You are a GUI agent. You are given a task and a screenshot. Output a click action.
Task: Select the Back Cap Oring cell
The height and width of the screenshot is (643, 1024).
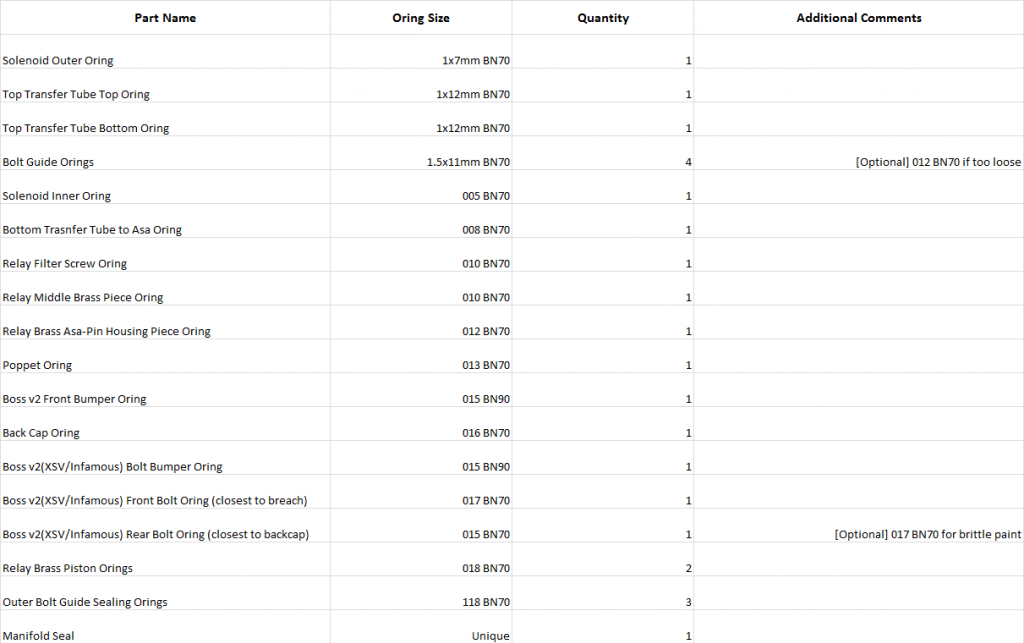coord(165,426)
